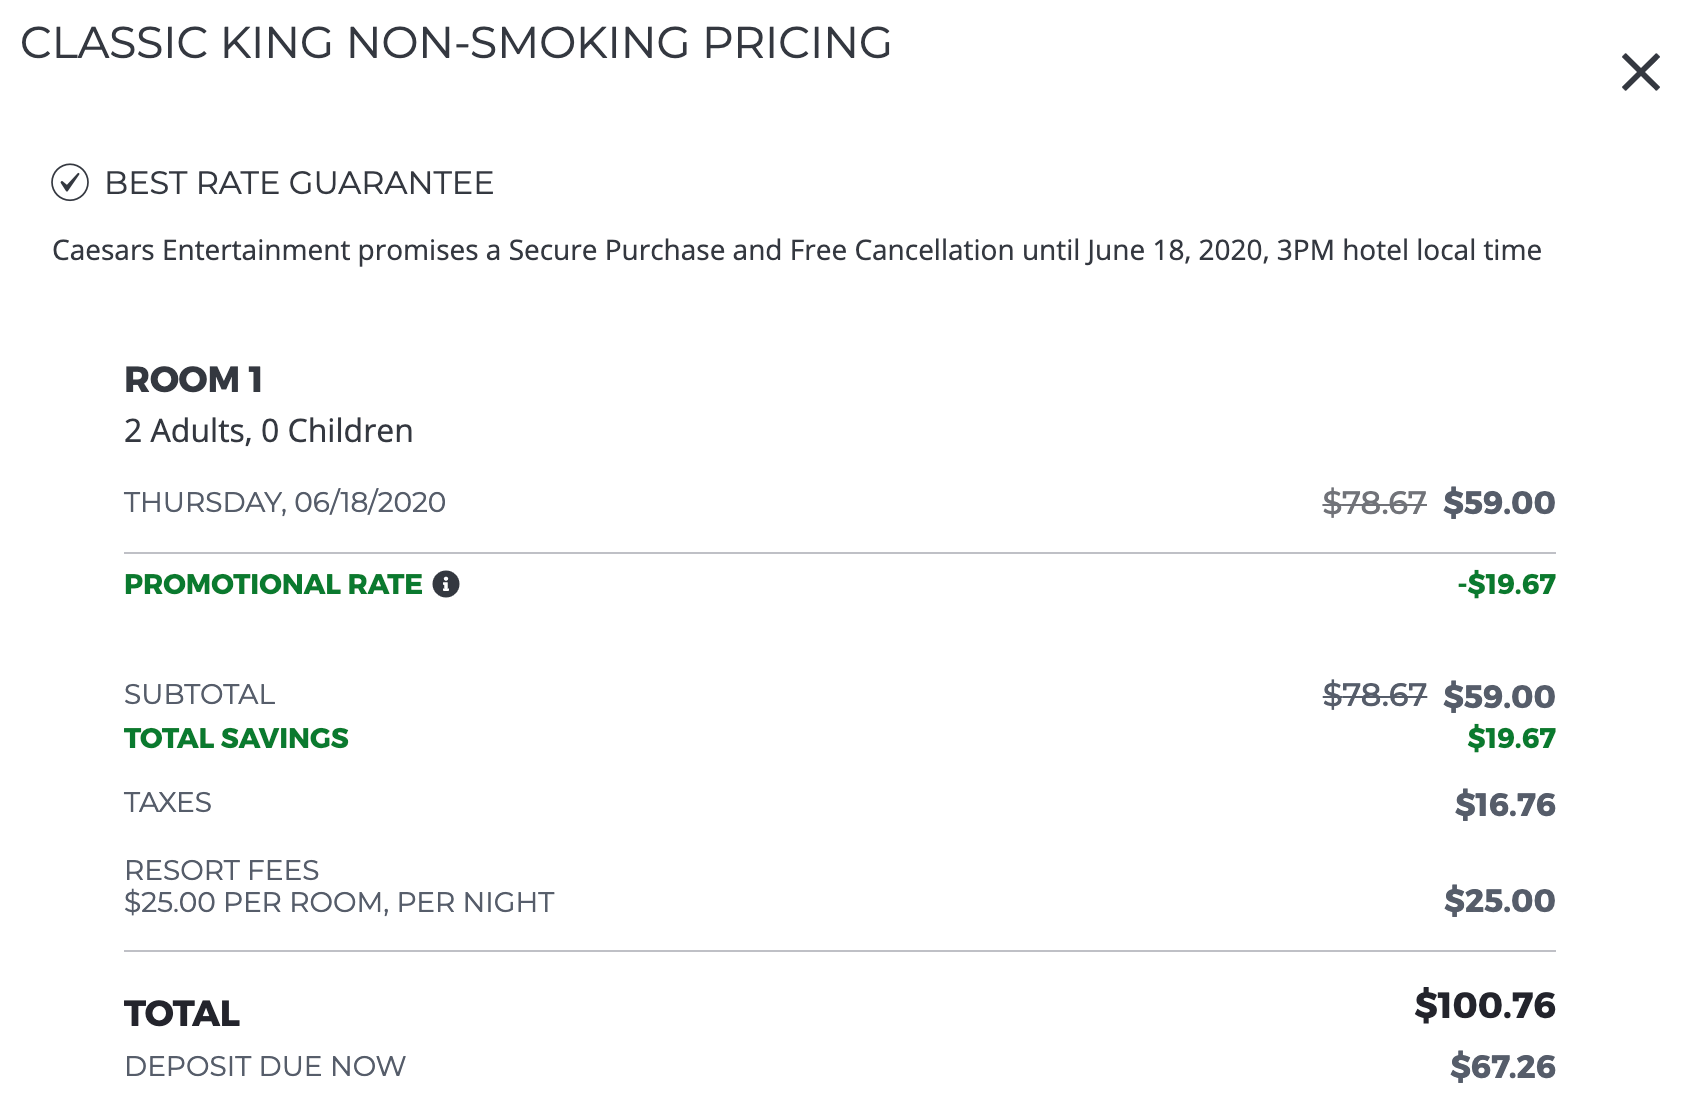Click the 2 Adults, 0 Children line
The width and height of the screenshot is (1682, 1118).
pyautogui.click(x=268, y=431)
